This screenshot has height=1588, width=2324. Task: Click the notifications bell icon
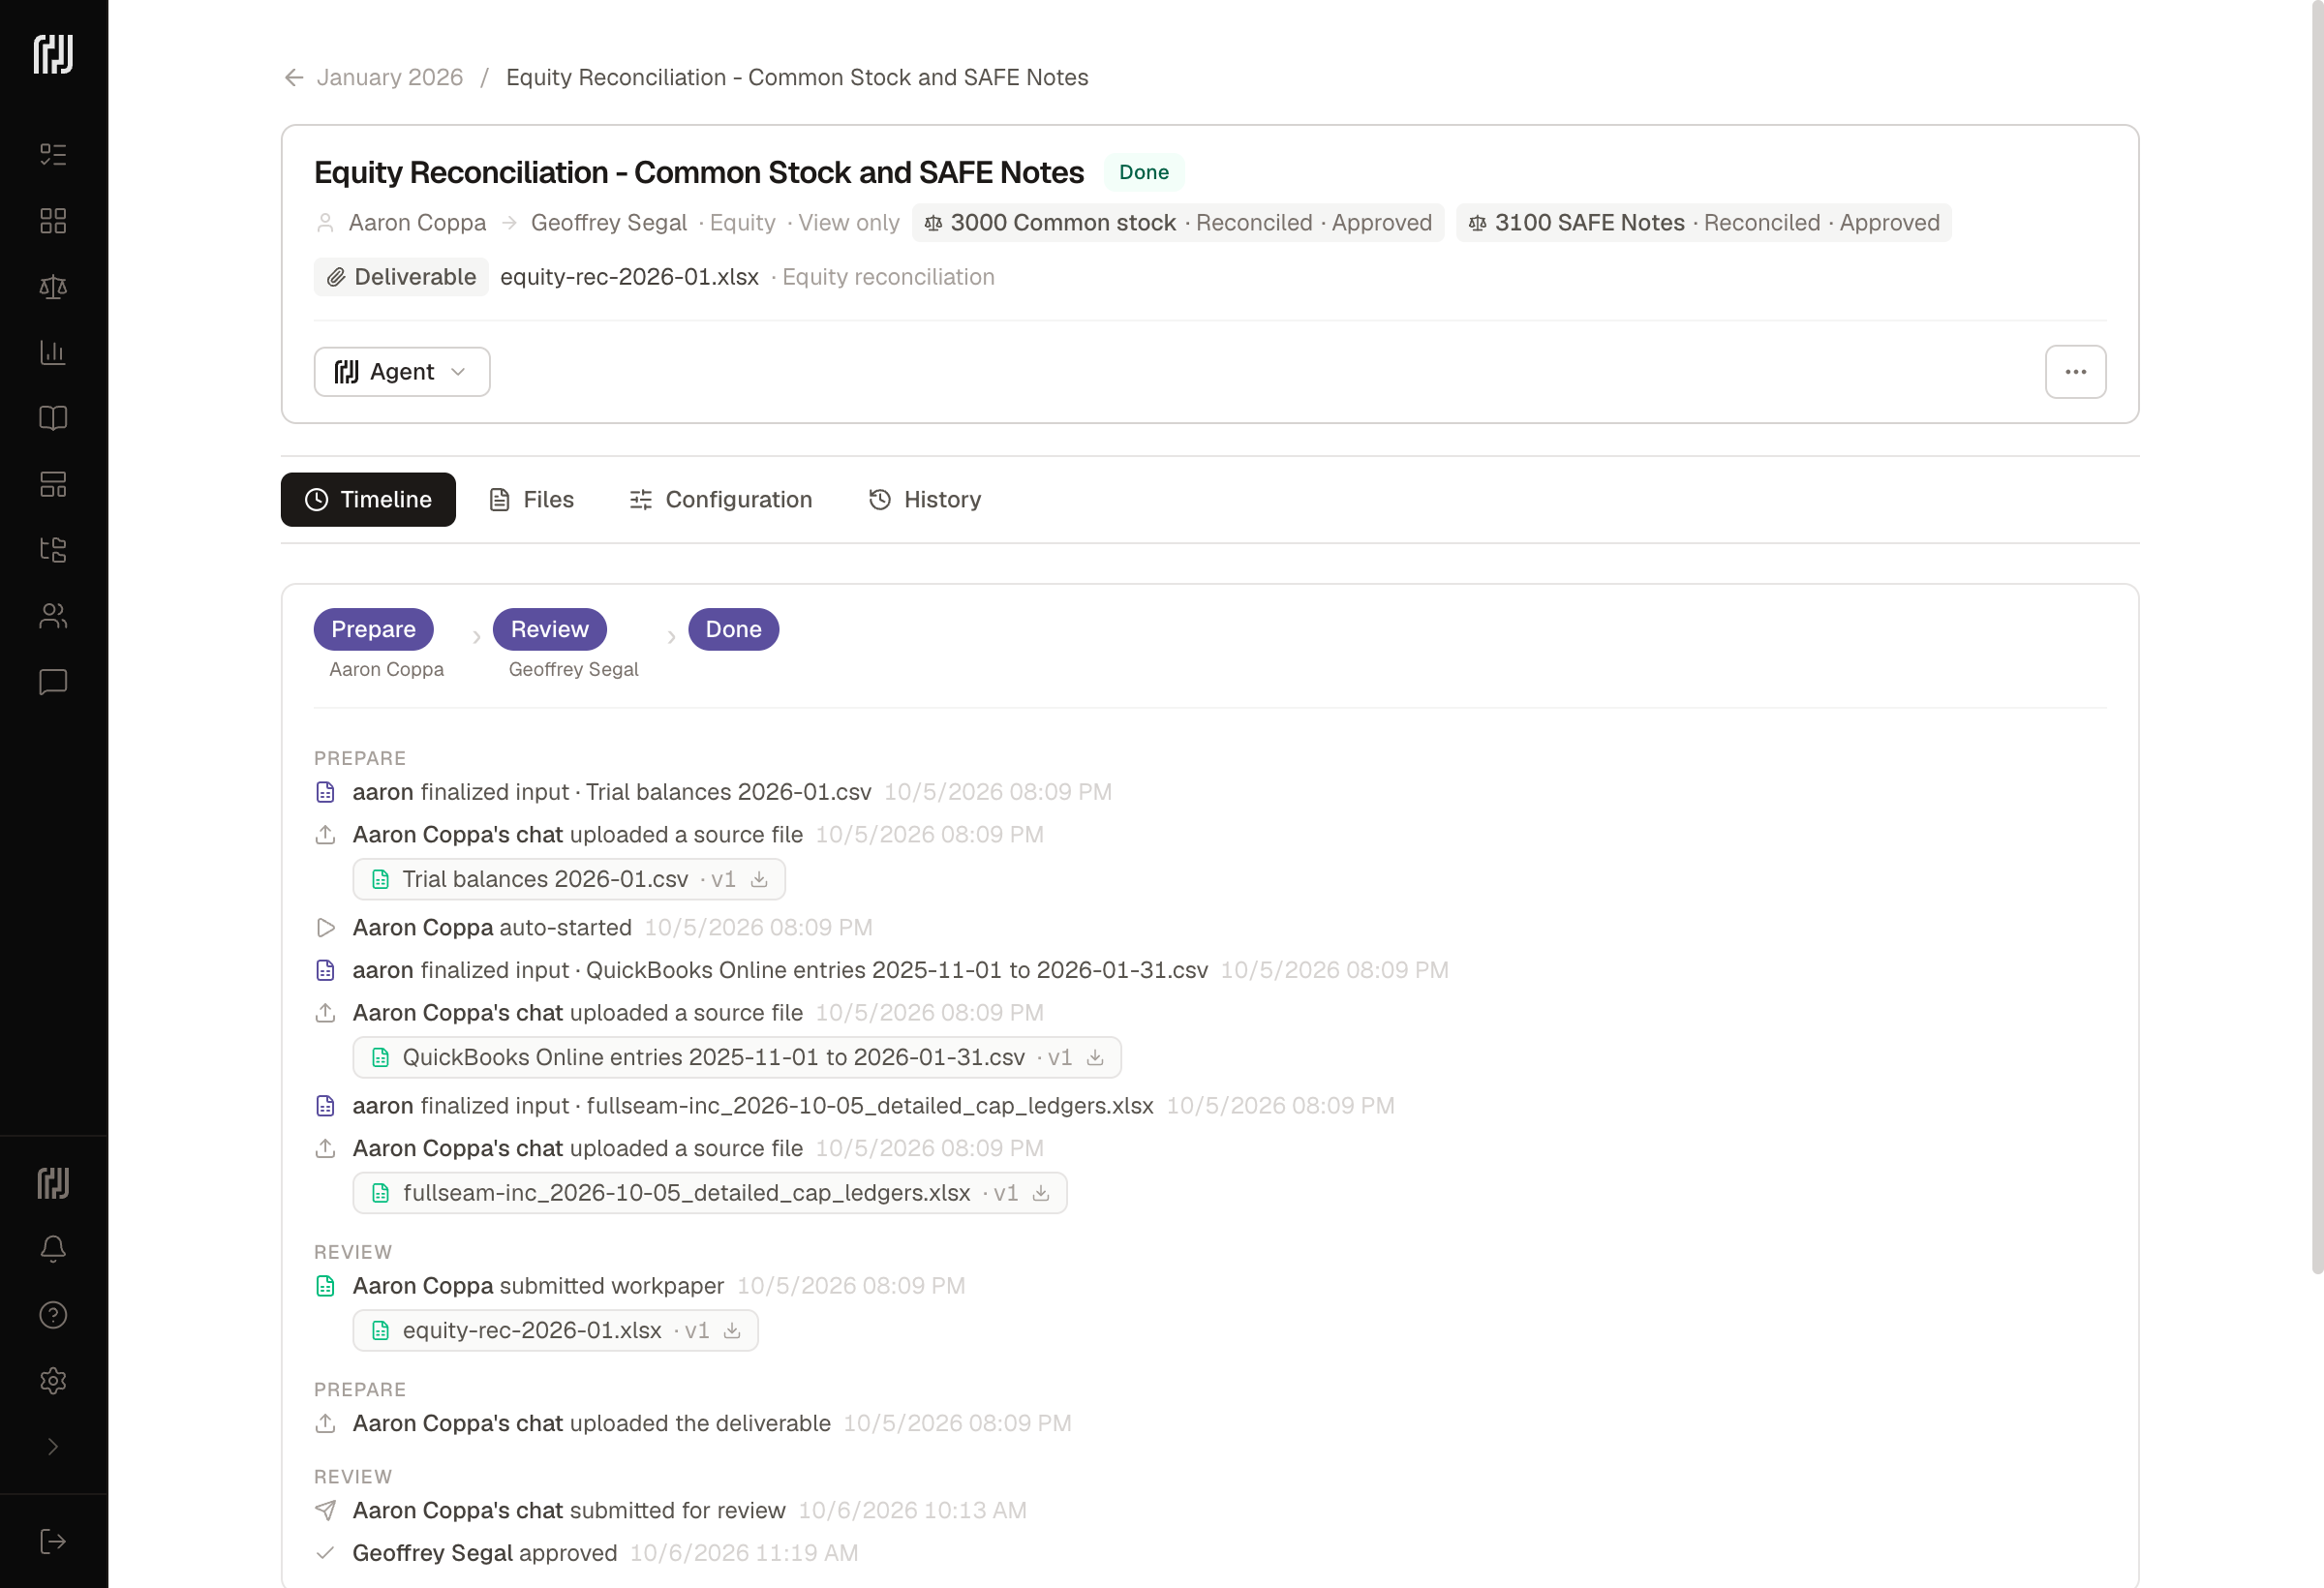click(x=53, y=1248)
